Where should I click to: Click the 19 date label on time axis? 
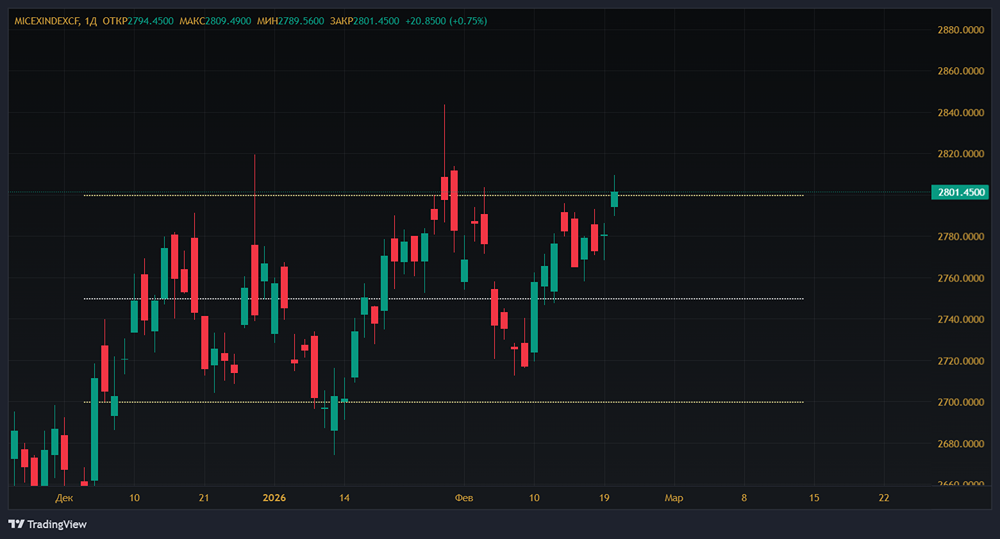pyautogui.click(x=604, y=498)
